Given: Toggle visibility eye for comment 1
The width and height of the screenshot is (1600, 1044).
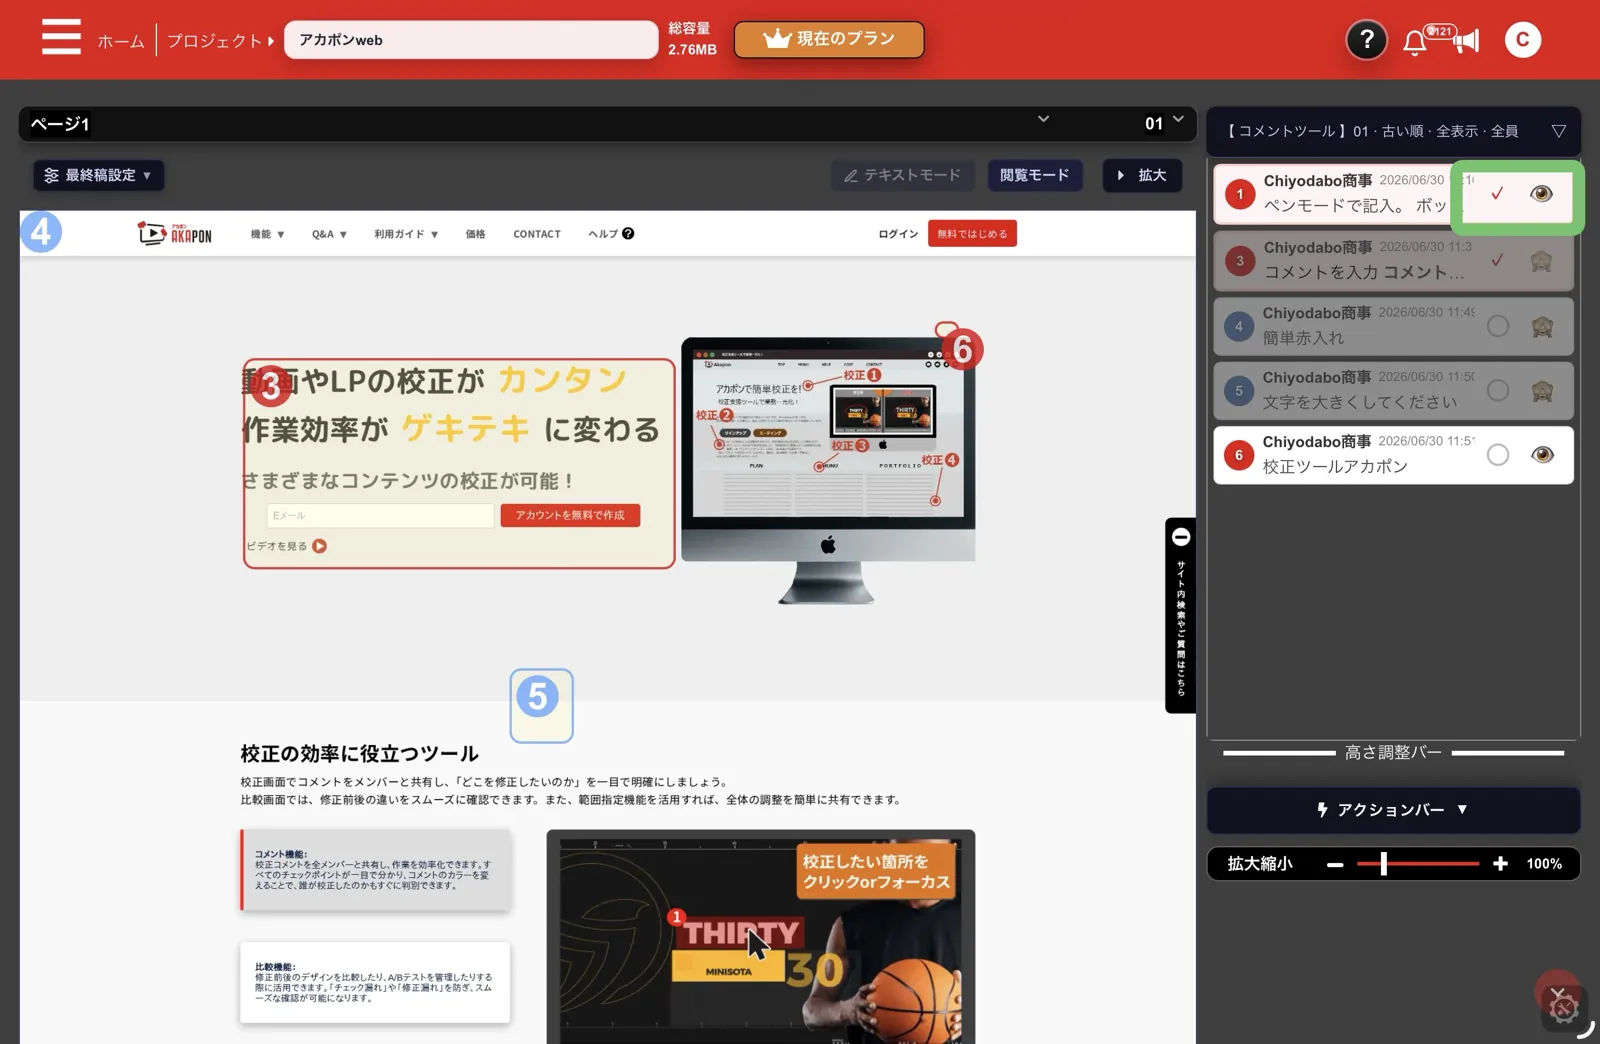Looking at the screenshot, I should (1541, 193).
